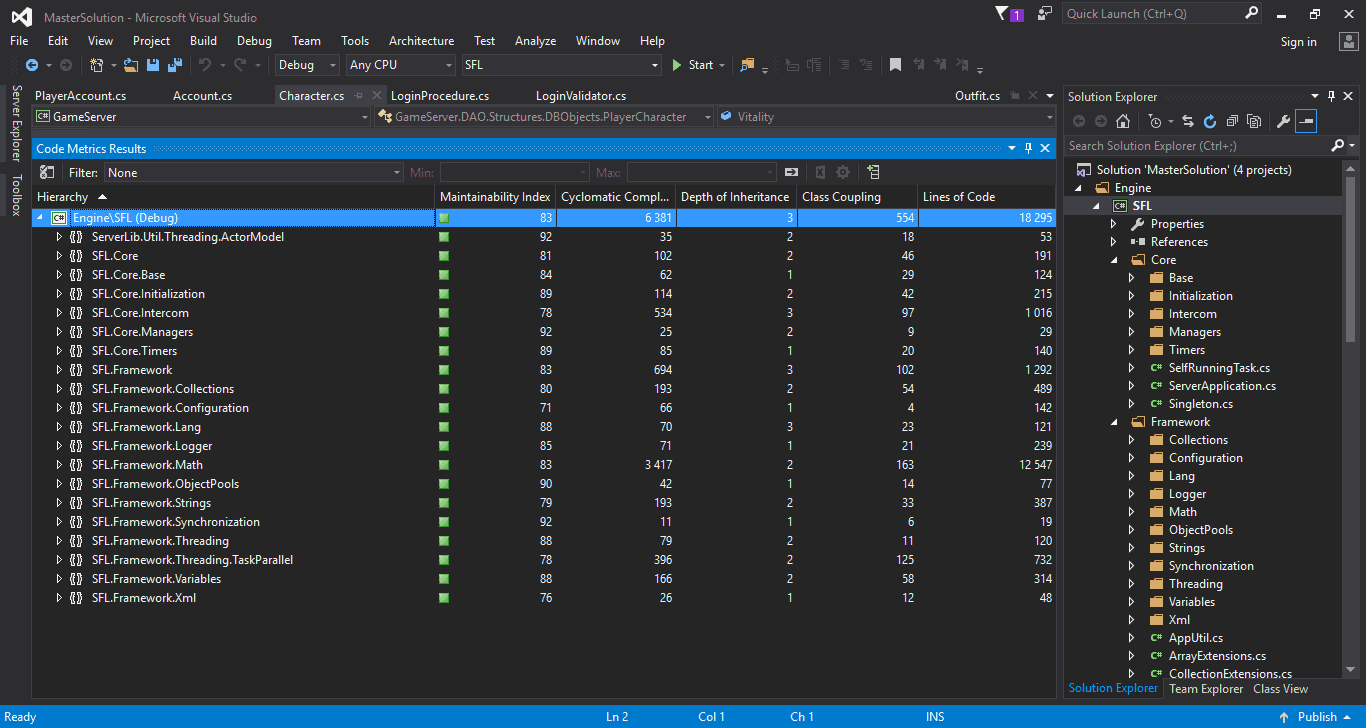Open metrics results in Excel icon
The image size is (1366, 728).
(820, 172)
